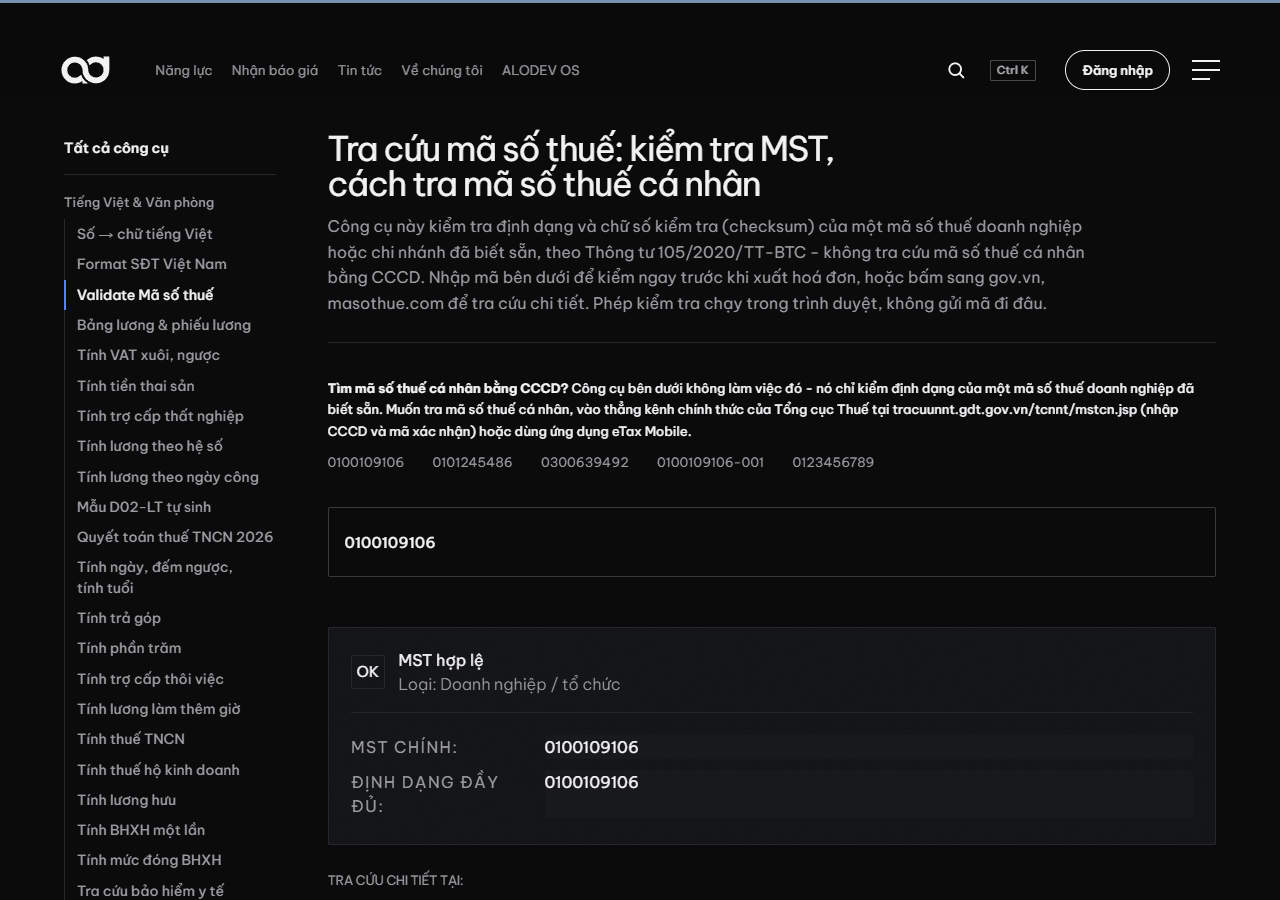Viewport: 1280px width, 900px height.
Task: Open Tính trợ cấp thất nghiệp tool
Action: point(160,416)
